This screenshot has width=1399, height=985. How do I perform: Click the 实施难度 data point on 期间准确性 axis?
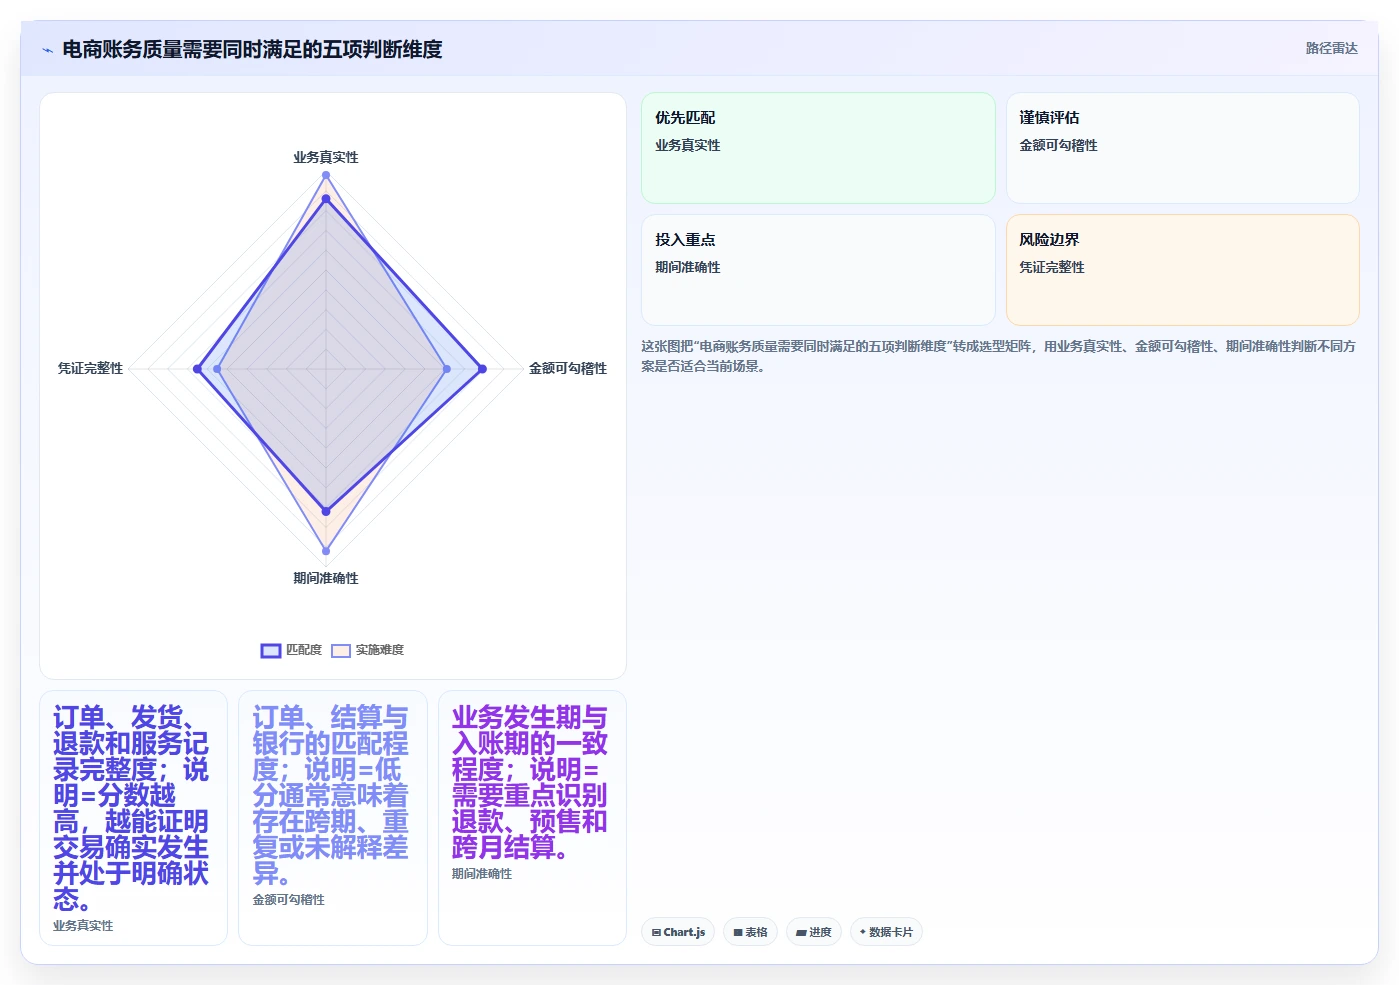[326, 551]
